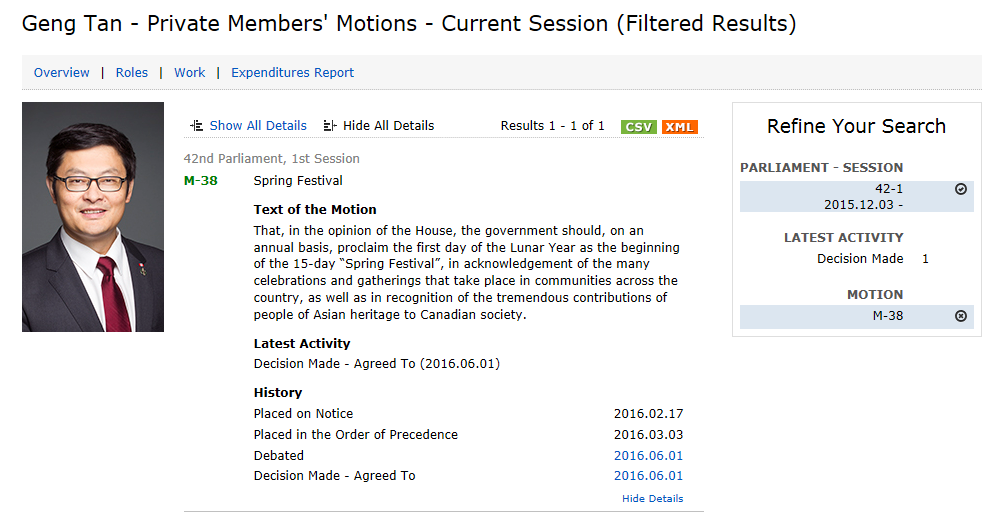Export results using the XML icon

coord(679,126)
